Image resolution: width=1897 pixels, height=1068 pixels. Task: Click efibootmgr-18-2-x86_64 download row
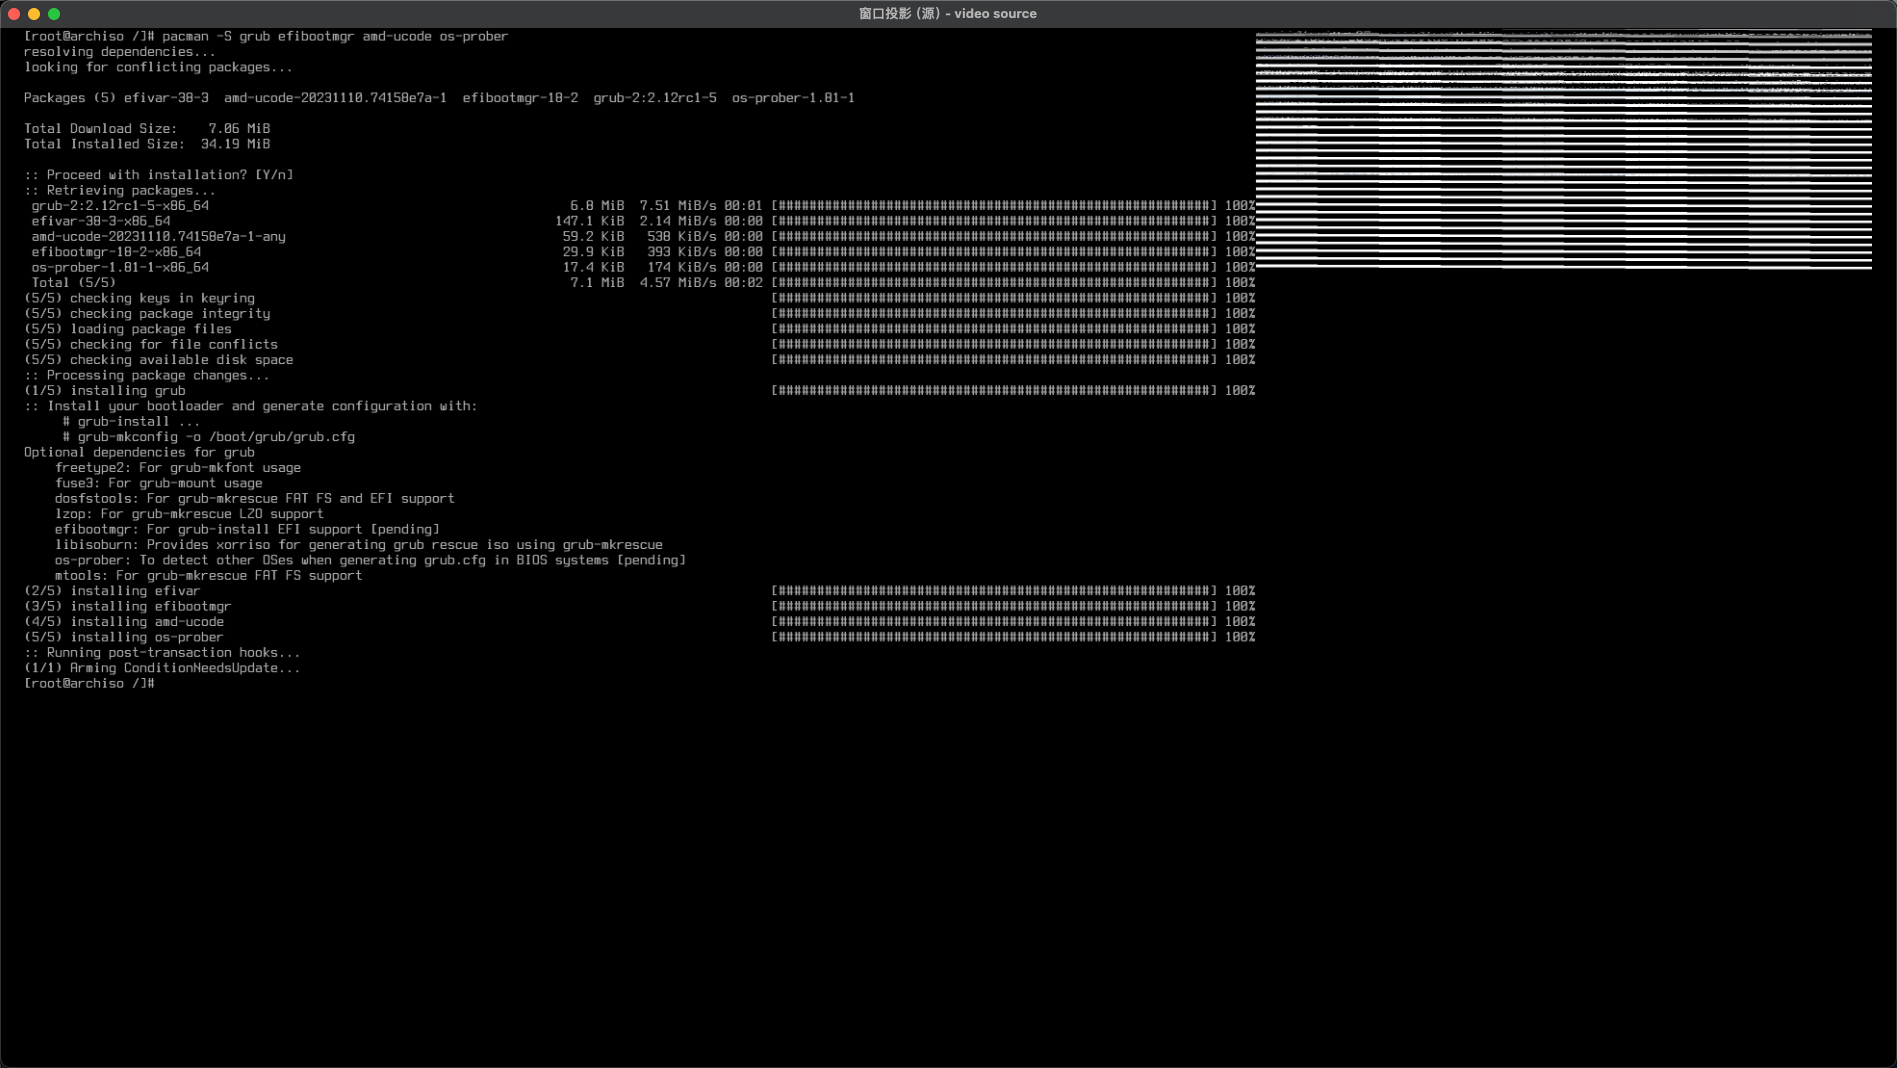(x=643, y=252)
